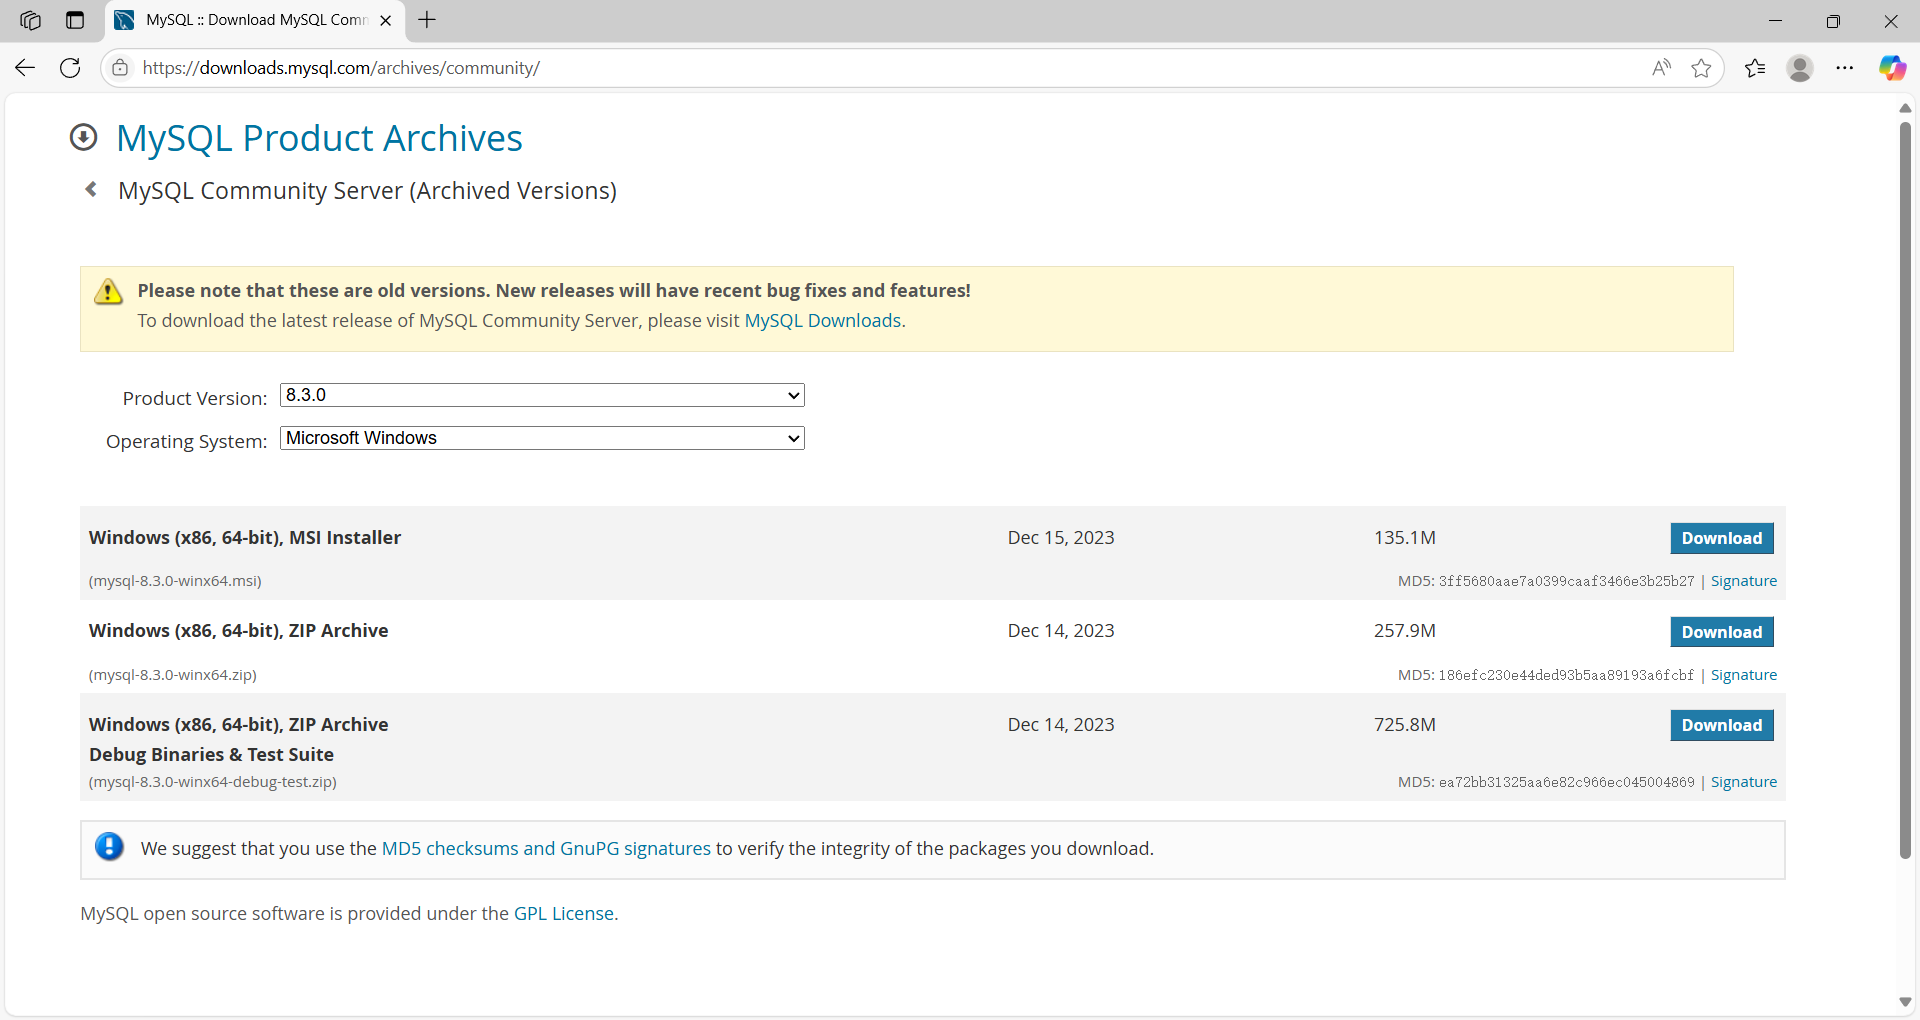Open the Operating System dropdown
Viewport: 1920px width, 1020px height.
click(542, 438)
